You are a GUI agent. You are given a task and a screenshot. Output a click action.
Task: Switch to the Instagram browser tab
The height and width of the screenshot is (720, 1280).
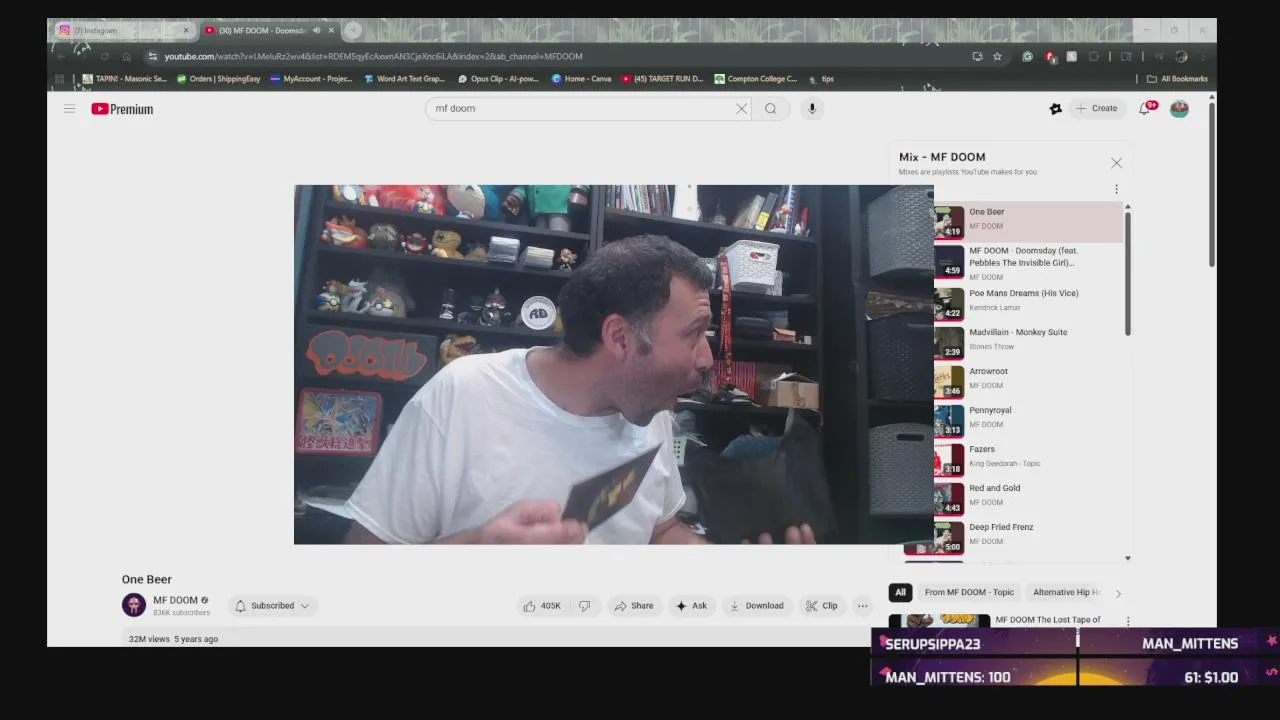[x=120, y=30]
